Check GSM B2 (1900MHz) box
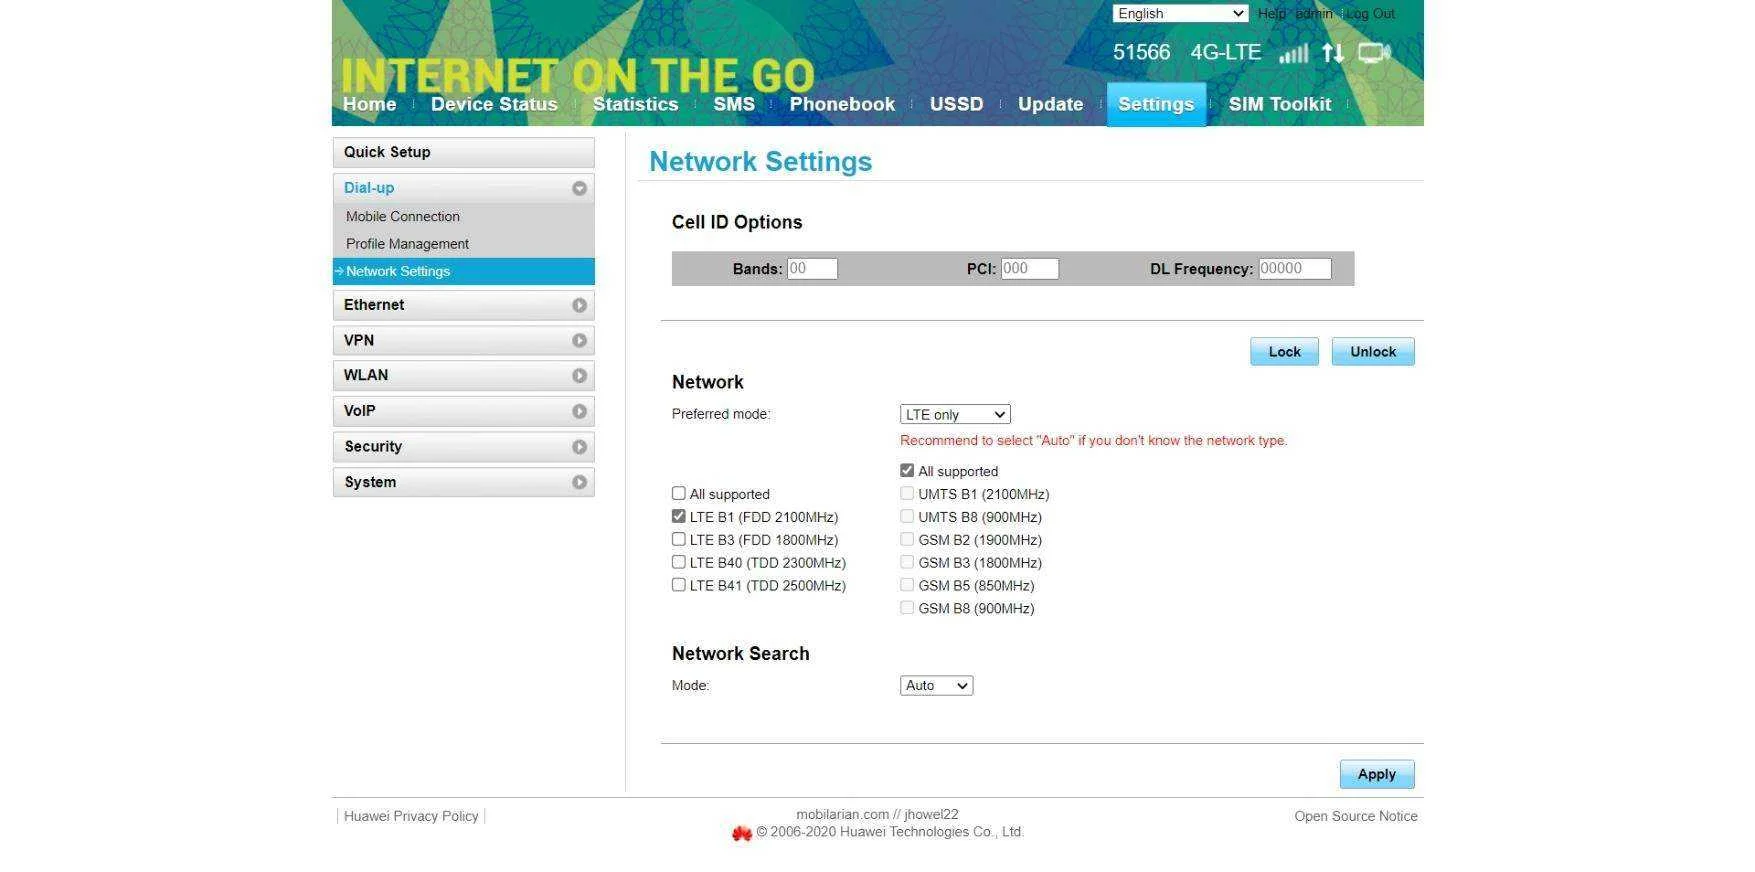The image size is (1755, 872). click(x=907, y=539)
